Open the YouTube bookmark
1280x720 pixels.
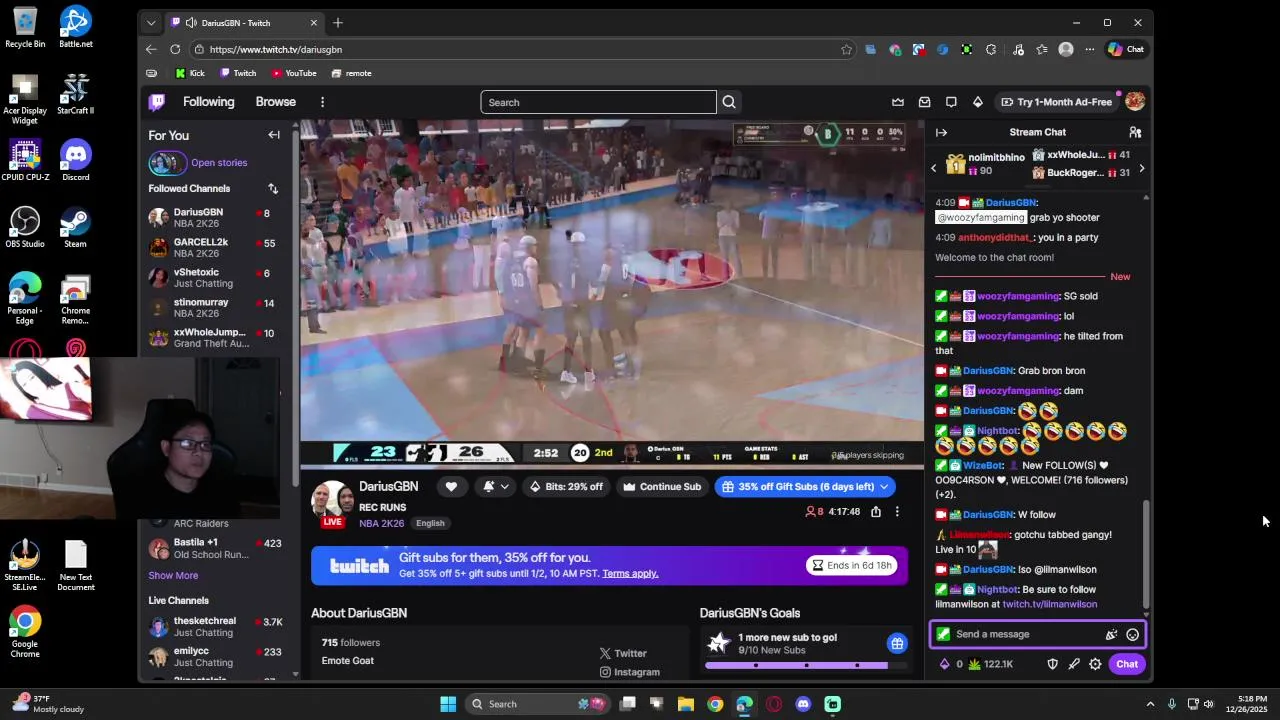coord(294,73)
